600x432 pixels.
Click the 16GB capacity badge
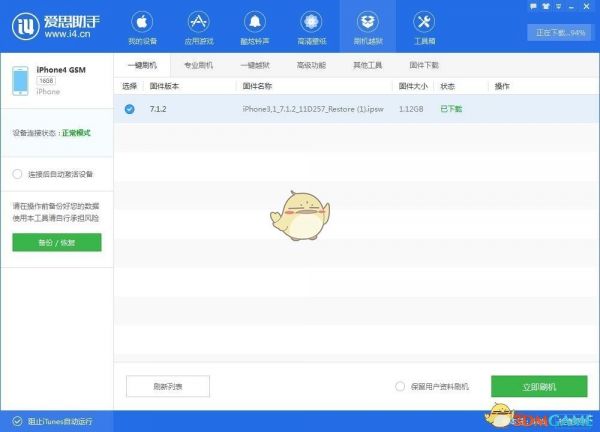point(46,81)
